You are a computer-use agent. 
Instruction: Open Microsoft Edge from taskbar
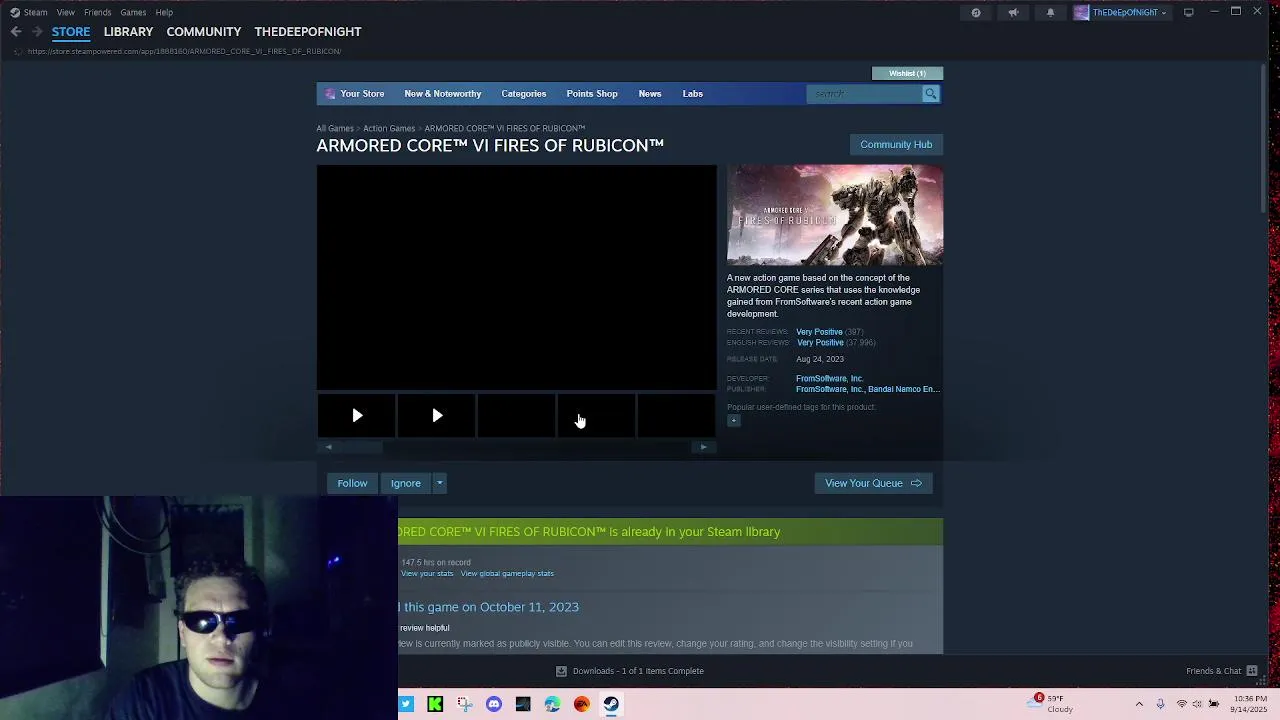552,704
